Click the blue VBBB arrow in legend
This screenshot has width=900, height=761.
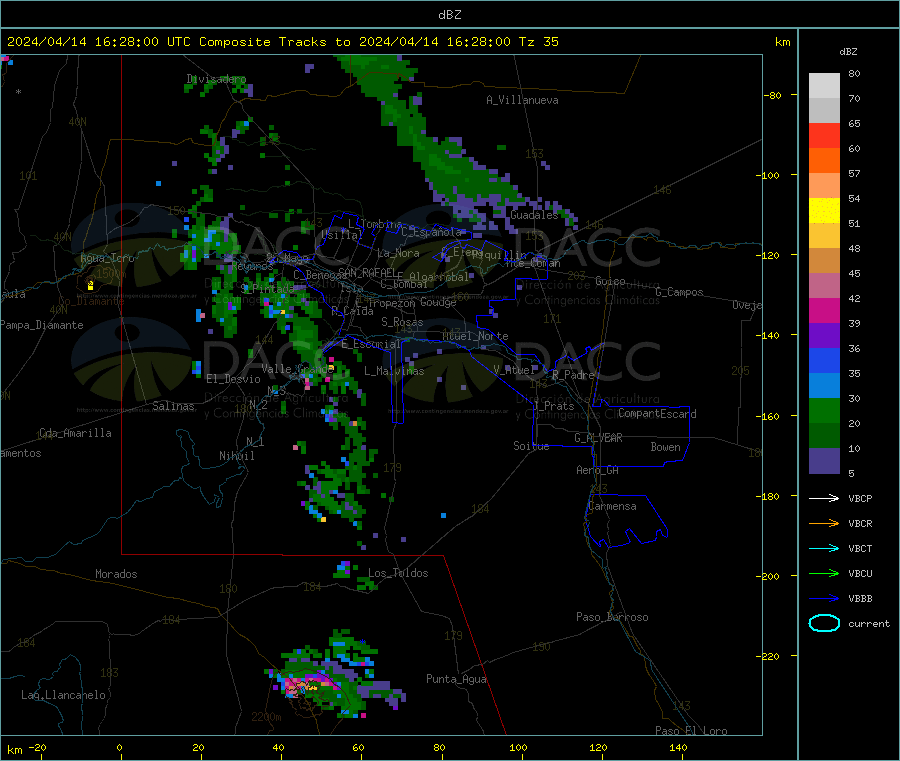click(x=824, y=599)
